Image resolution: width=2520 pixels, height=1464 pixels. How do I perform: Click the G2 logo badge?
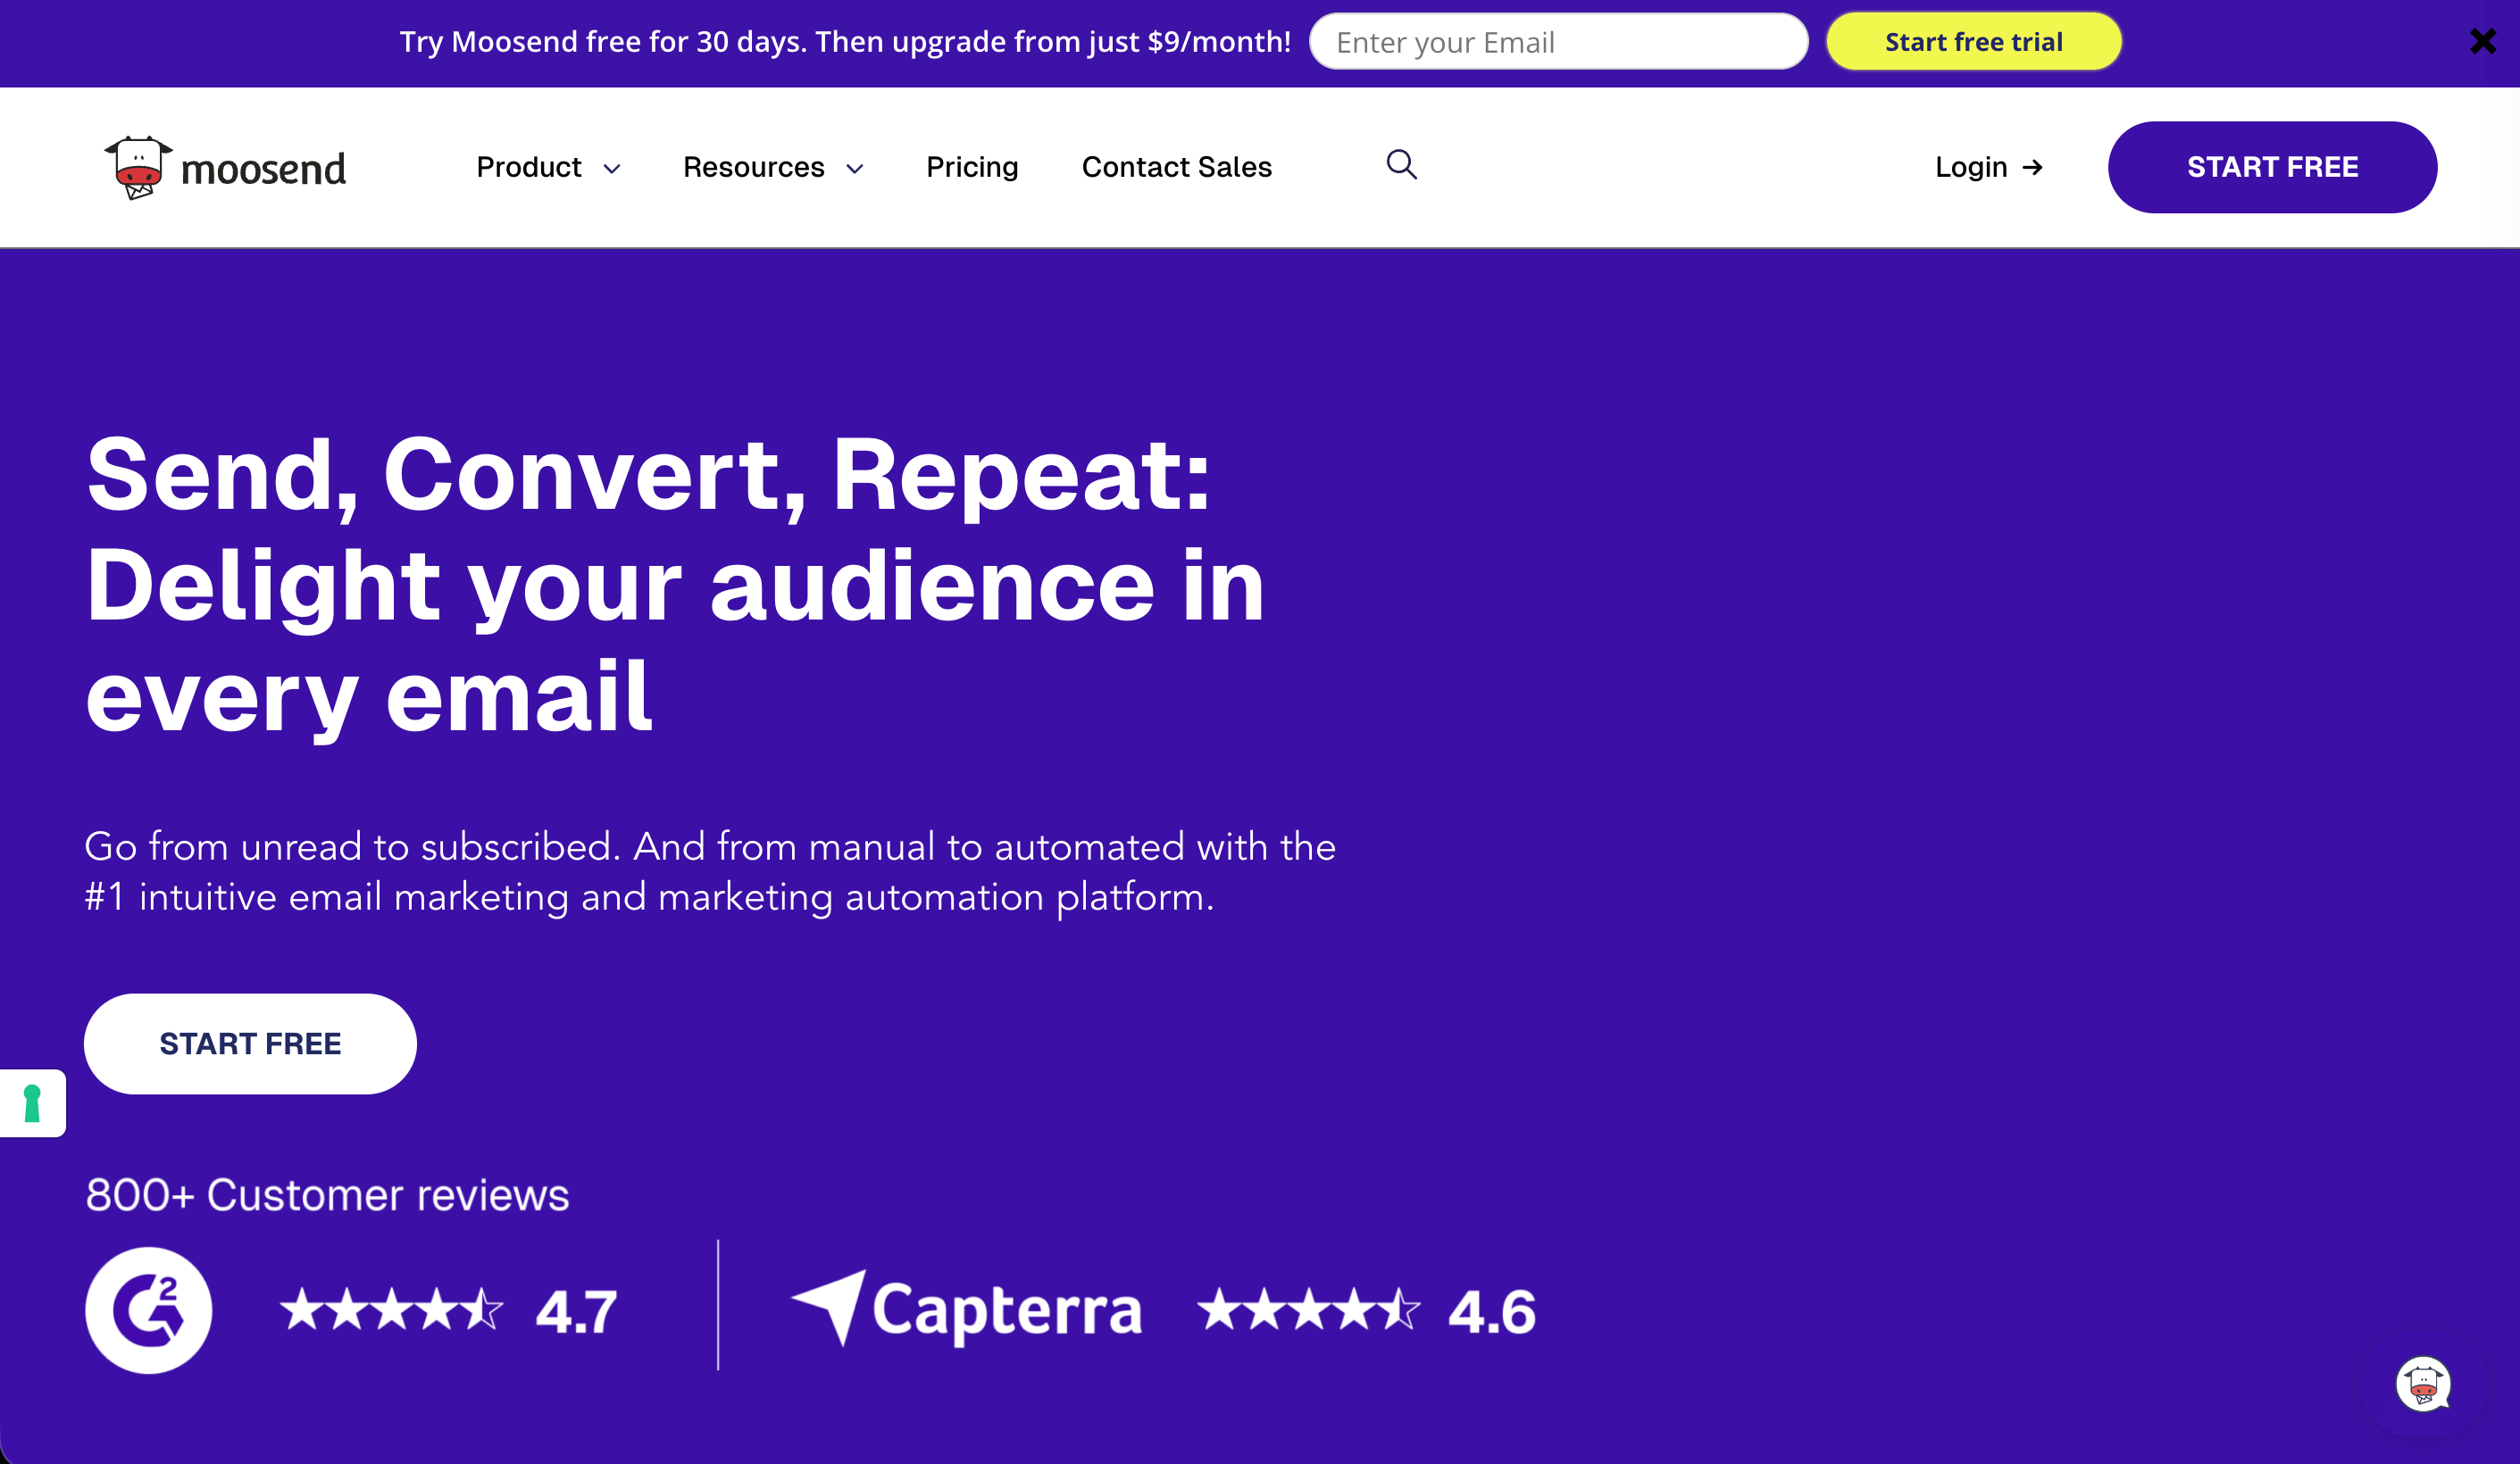(x=149, y=1310)
